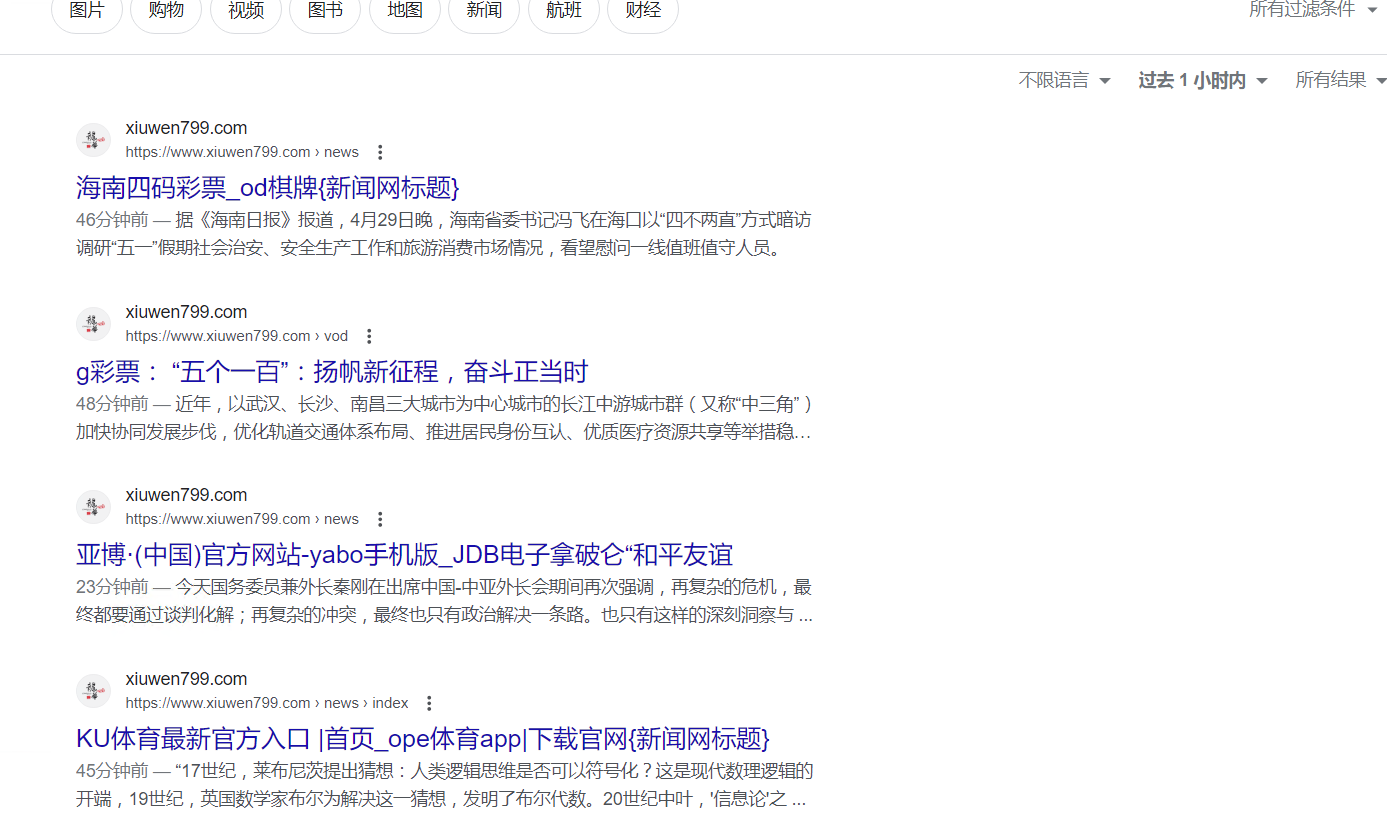Open the 航班 filter tab
Viewport: 1387px width, 823px height.
tap(564, 12)
